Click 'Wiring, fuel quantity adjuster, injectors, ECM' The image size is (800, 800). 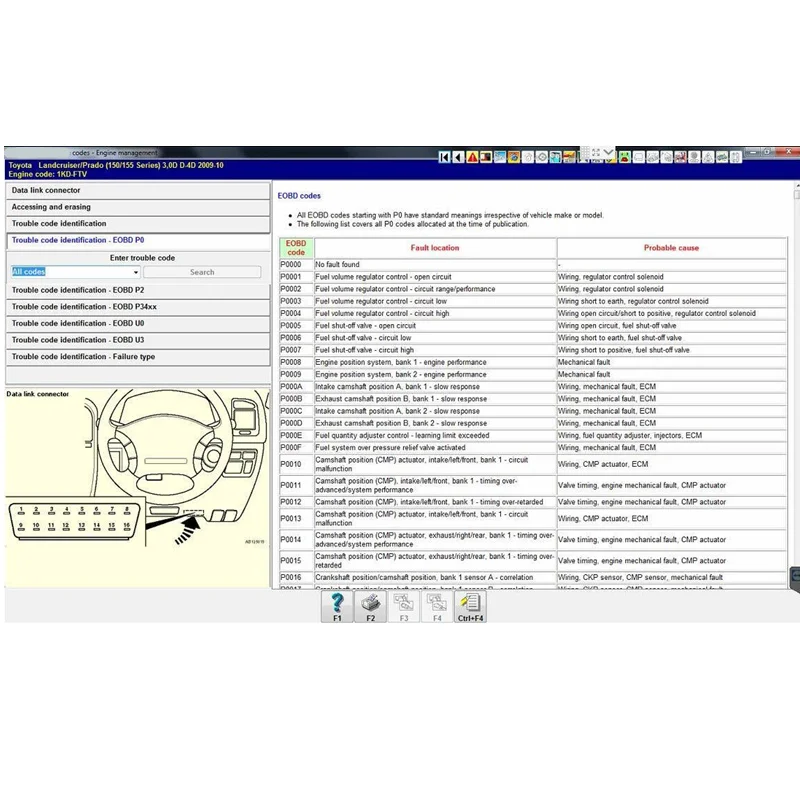(671, 435)
